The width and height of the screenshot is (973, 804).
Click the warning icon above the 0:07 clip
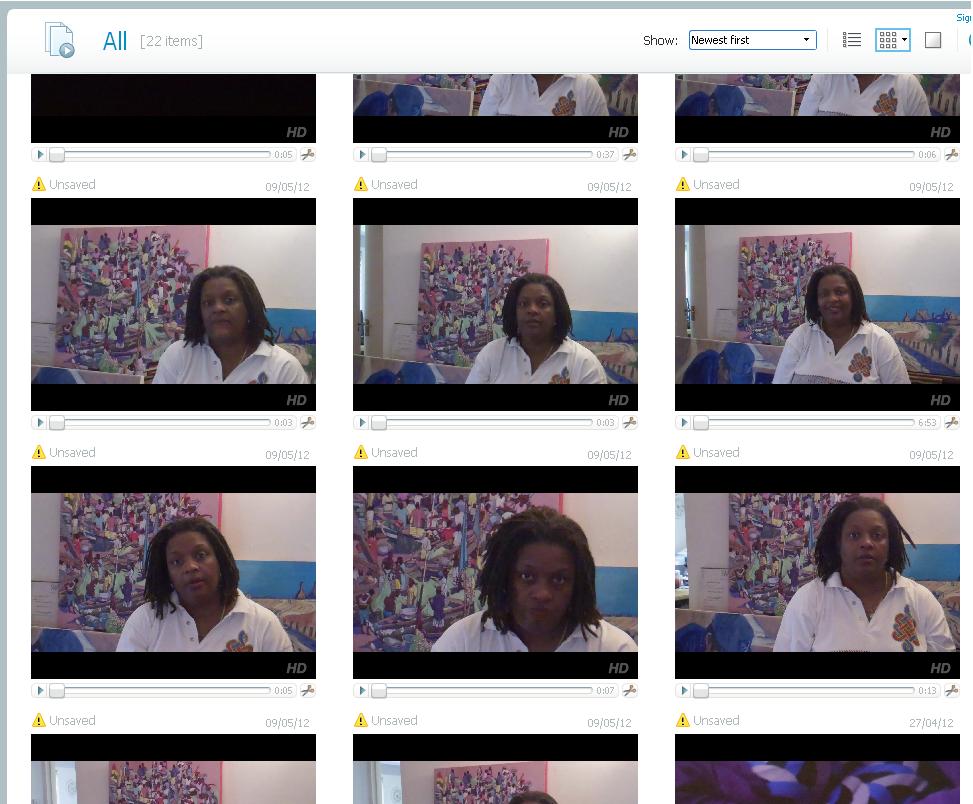[361, 452]
